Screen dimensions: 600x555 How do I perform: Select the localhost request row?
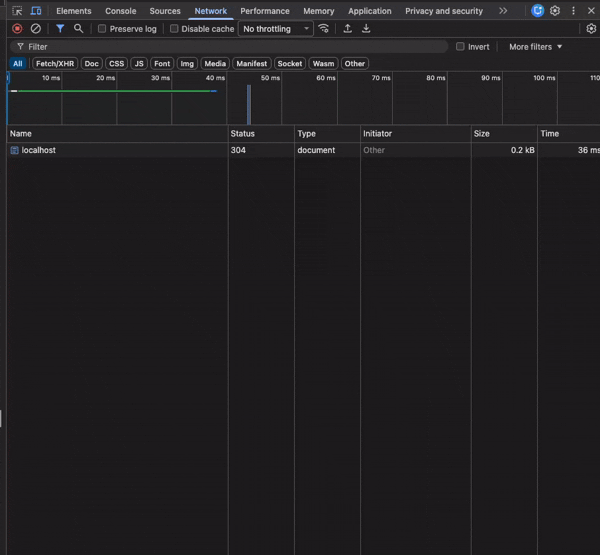click(x=40, y=150)
